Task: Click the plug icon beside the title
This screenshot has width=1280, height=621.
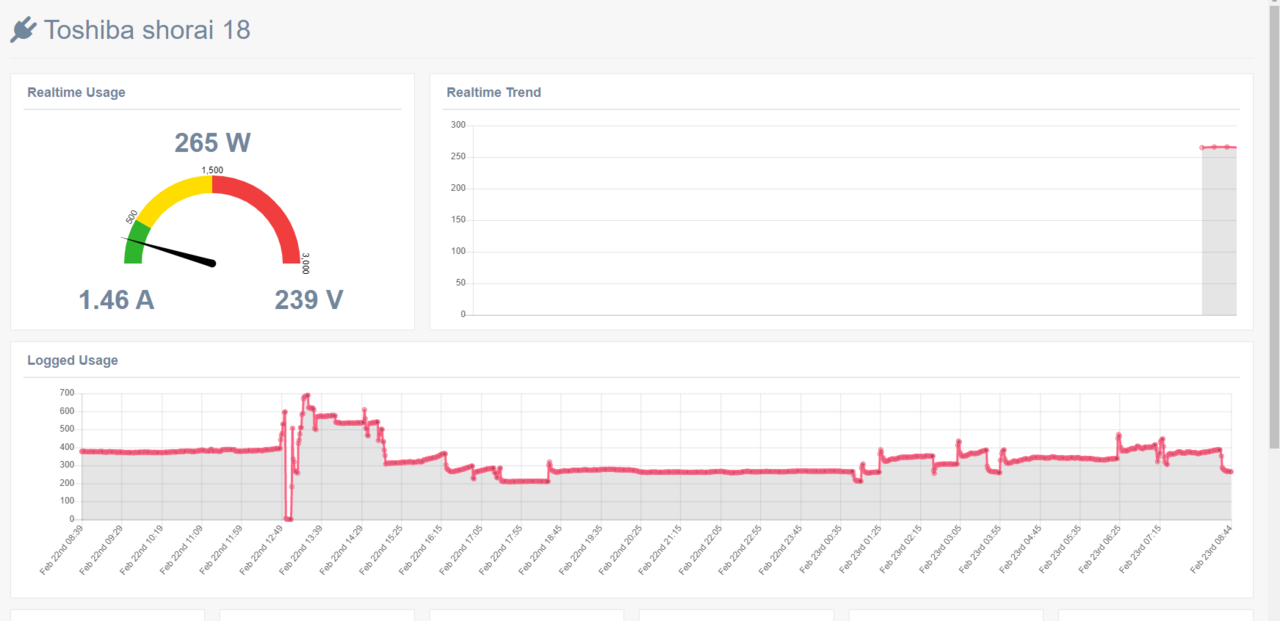Action: [x=23, y=30]
